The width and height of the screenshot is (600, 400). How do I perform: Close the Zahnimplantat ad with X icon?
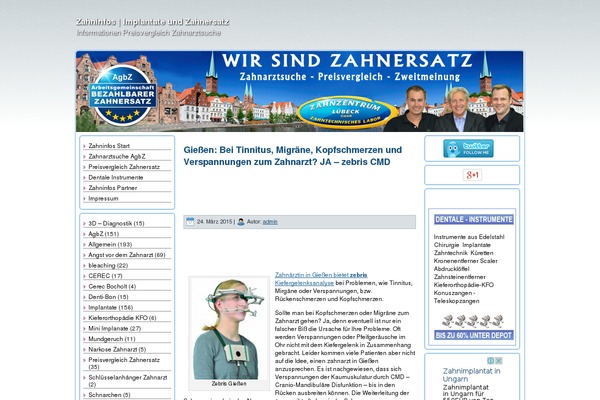499,361
